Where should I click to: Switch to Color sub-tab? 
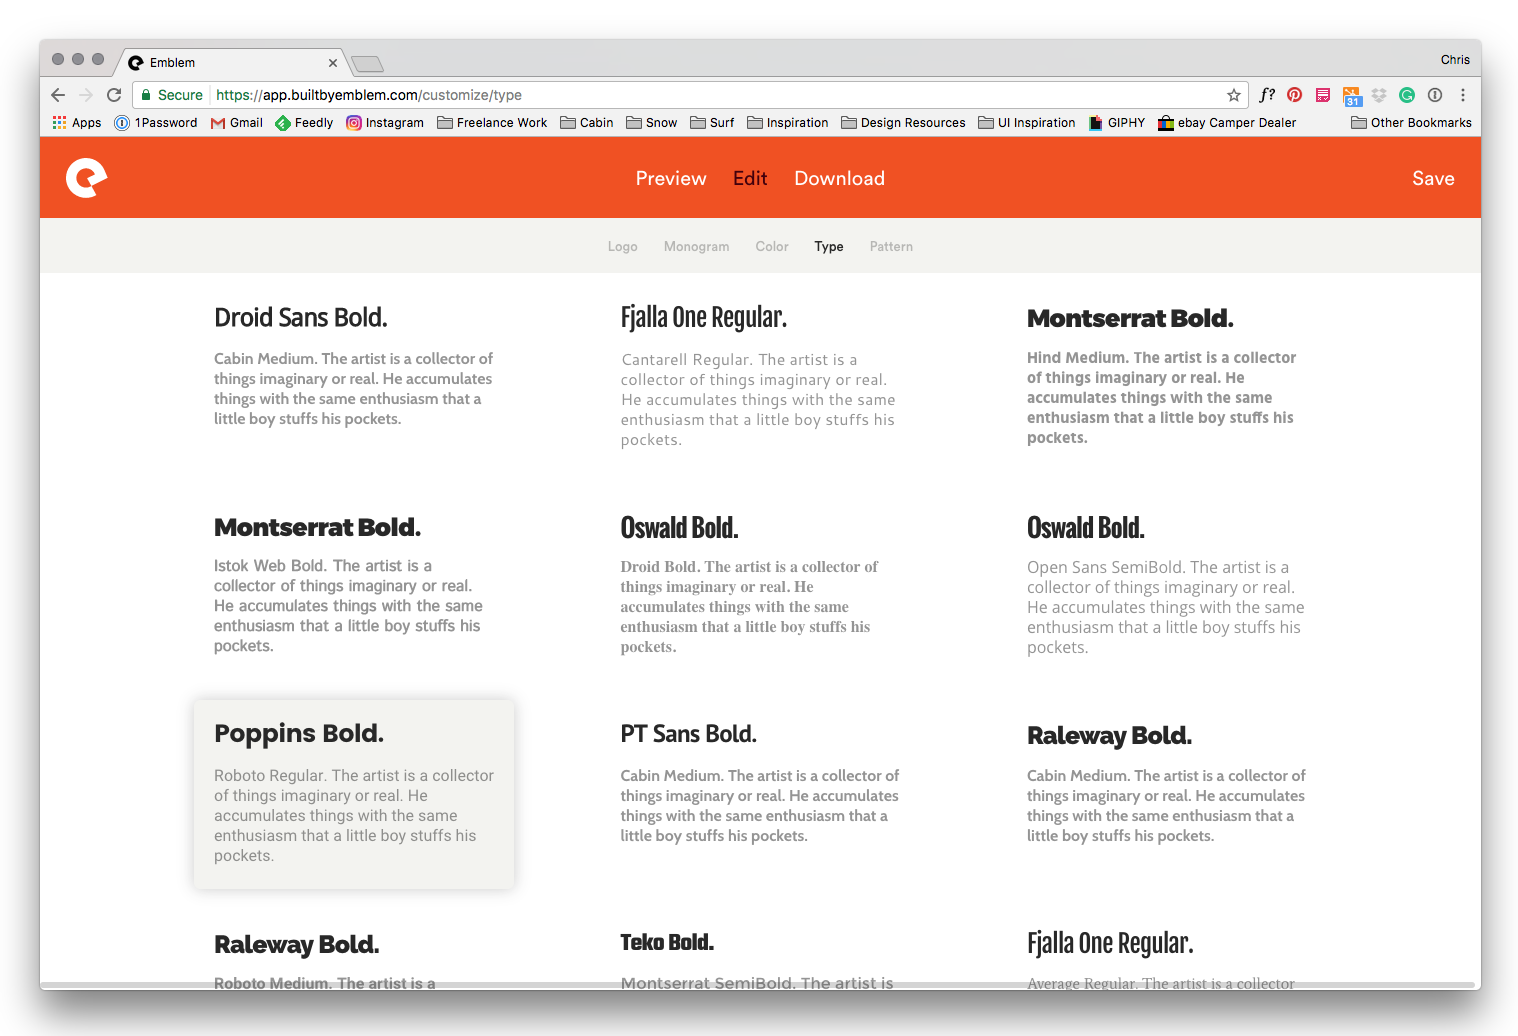click(772, 246)
